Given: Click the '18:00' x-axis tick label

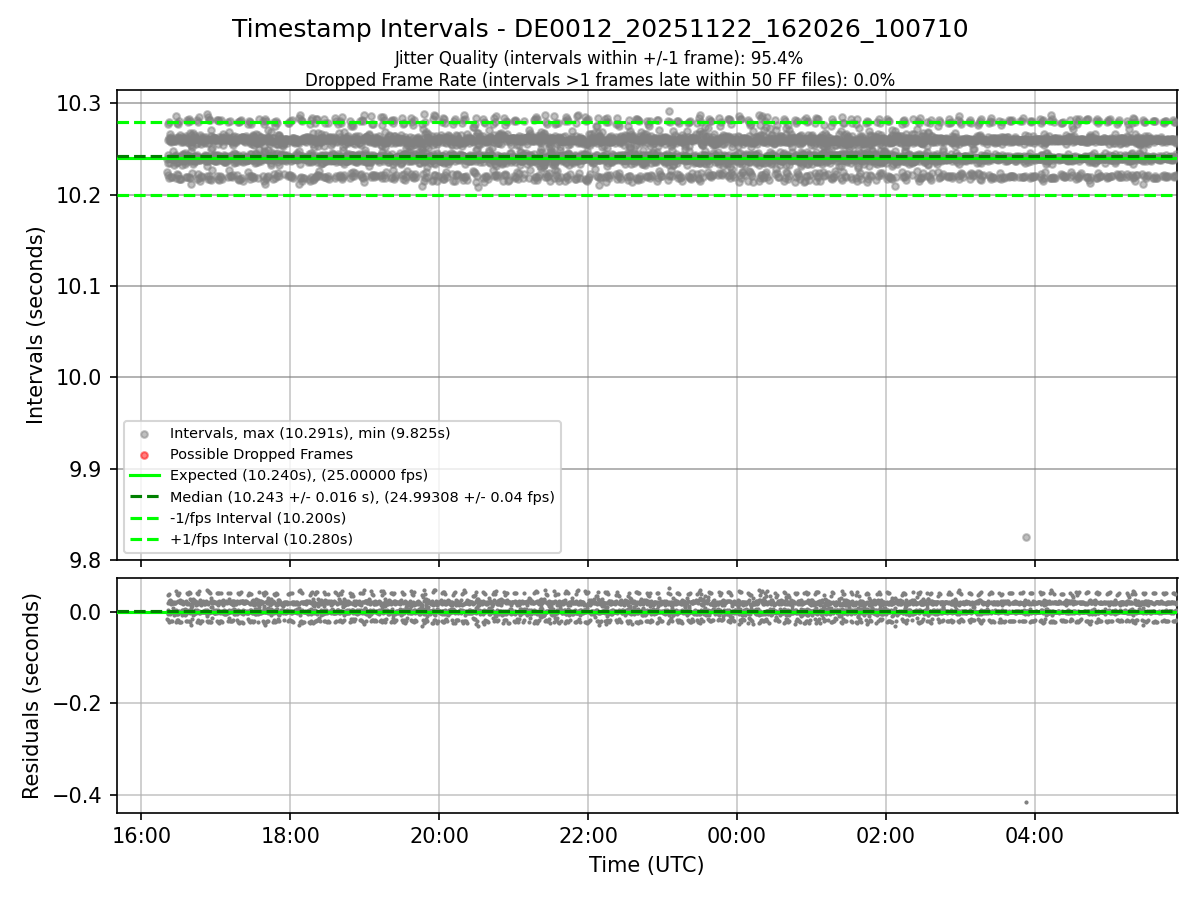Looking at the screenshot, I should [x=290, y=834].
